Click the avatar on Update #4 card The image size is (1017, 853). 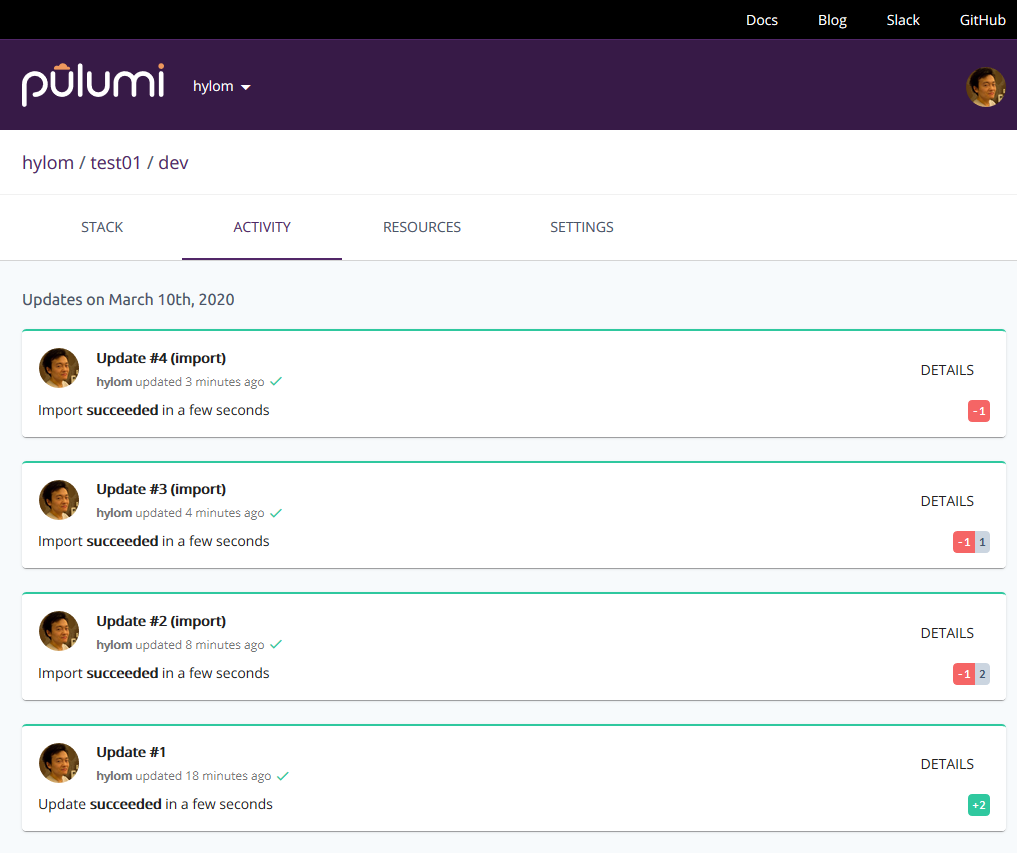pyautogui.click(x=59, y=368)
